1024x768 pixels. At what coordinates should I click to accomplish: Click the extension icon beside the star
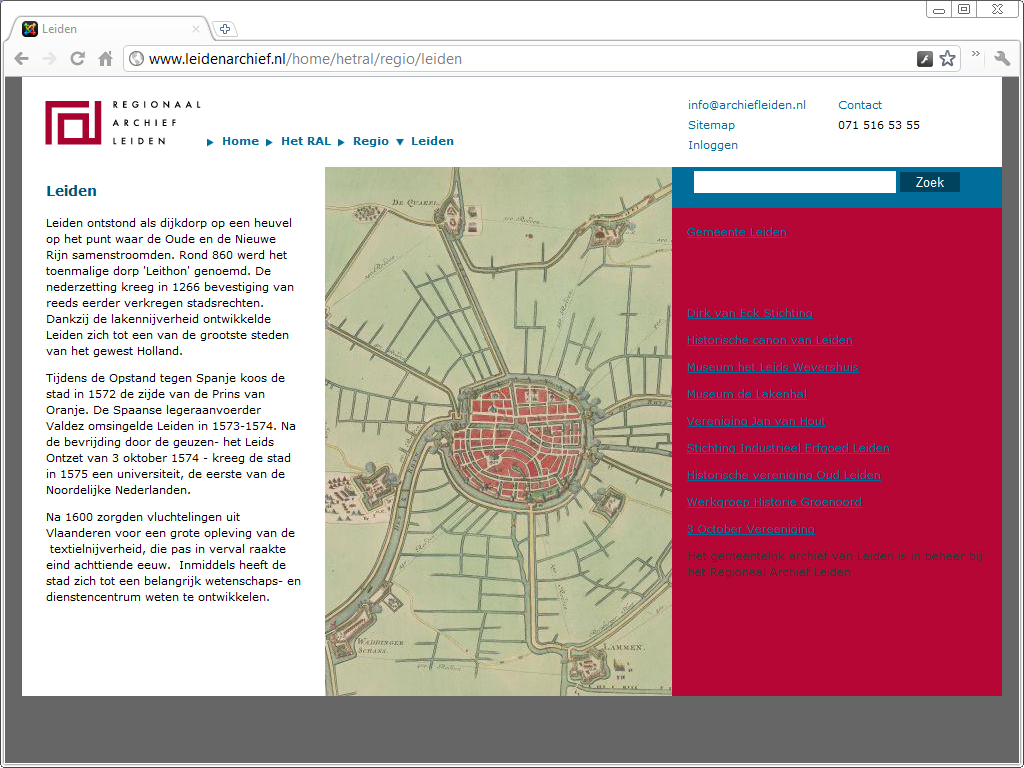coord(925,59)
